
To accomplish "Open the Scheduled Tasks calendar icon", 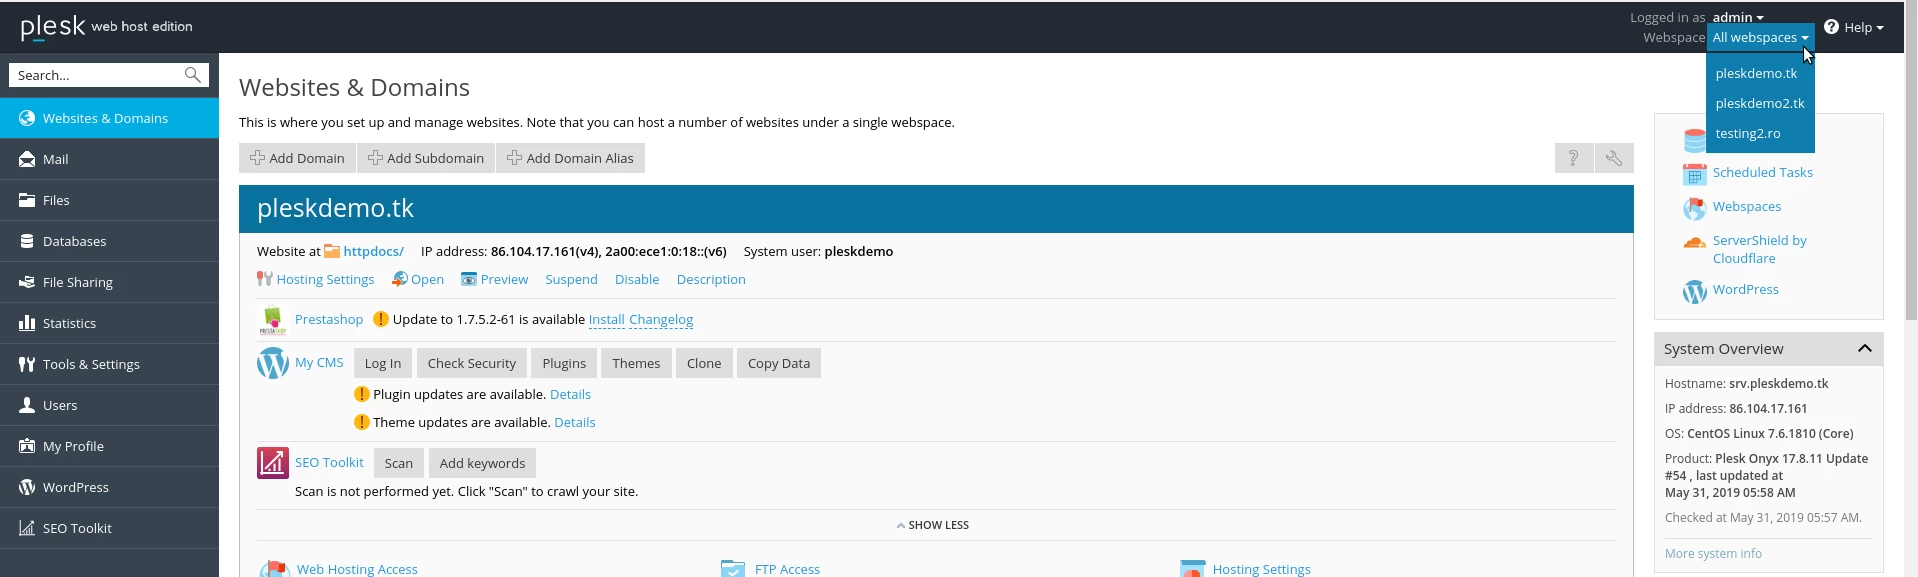I will 1694,174.
